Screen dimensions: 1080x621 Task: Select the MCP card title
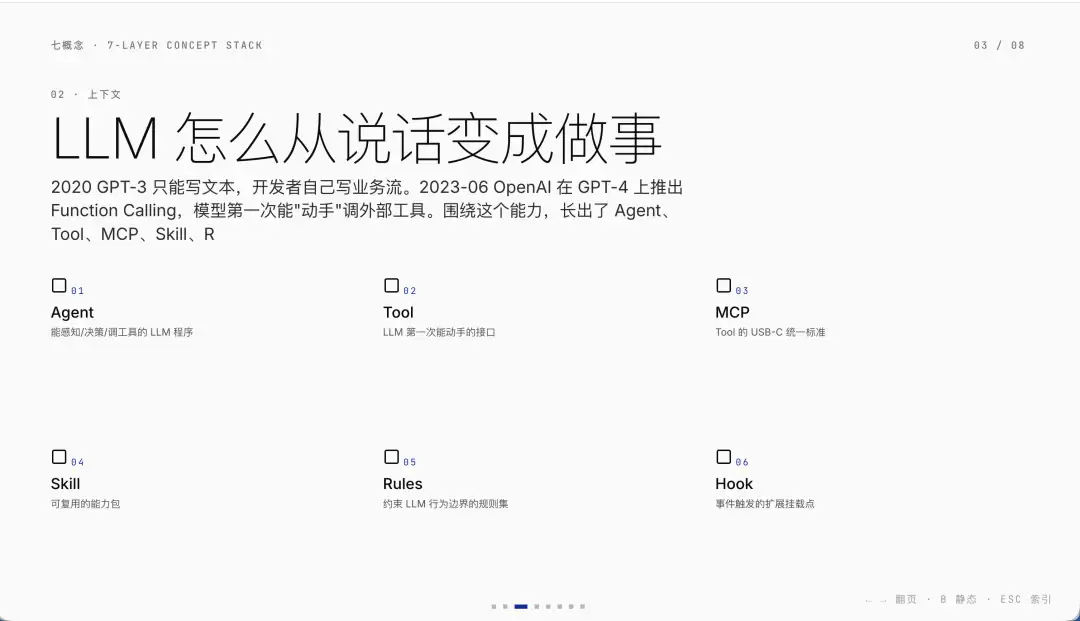(x=732, y=313)
